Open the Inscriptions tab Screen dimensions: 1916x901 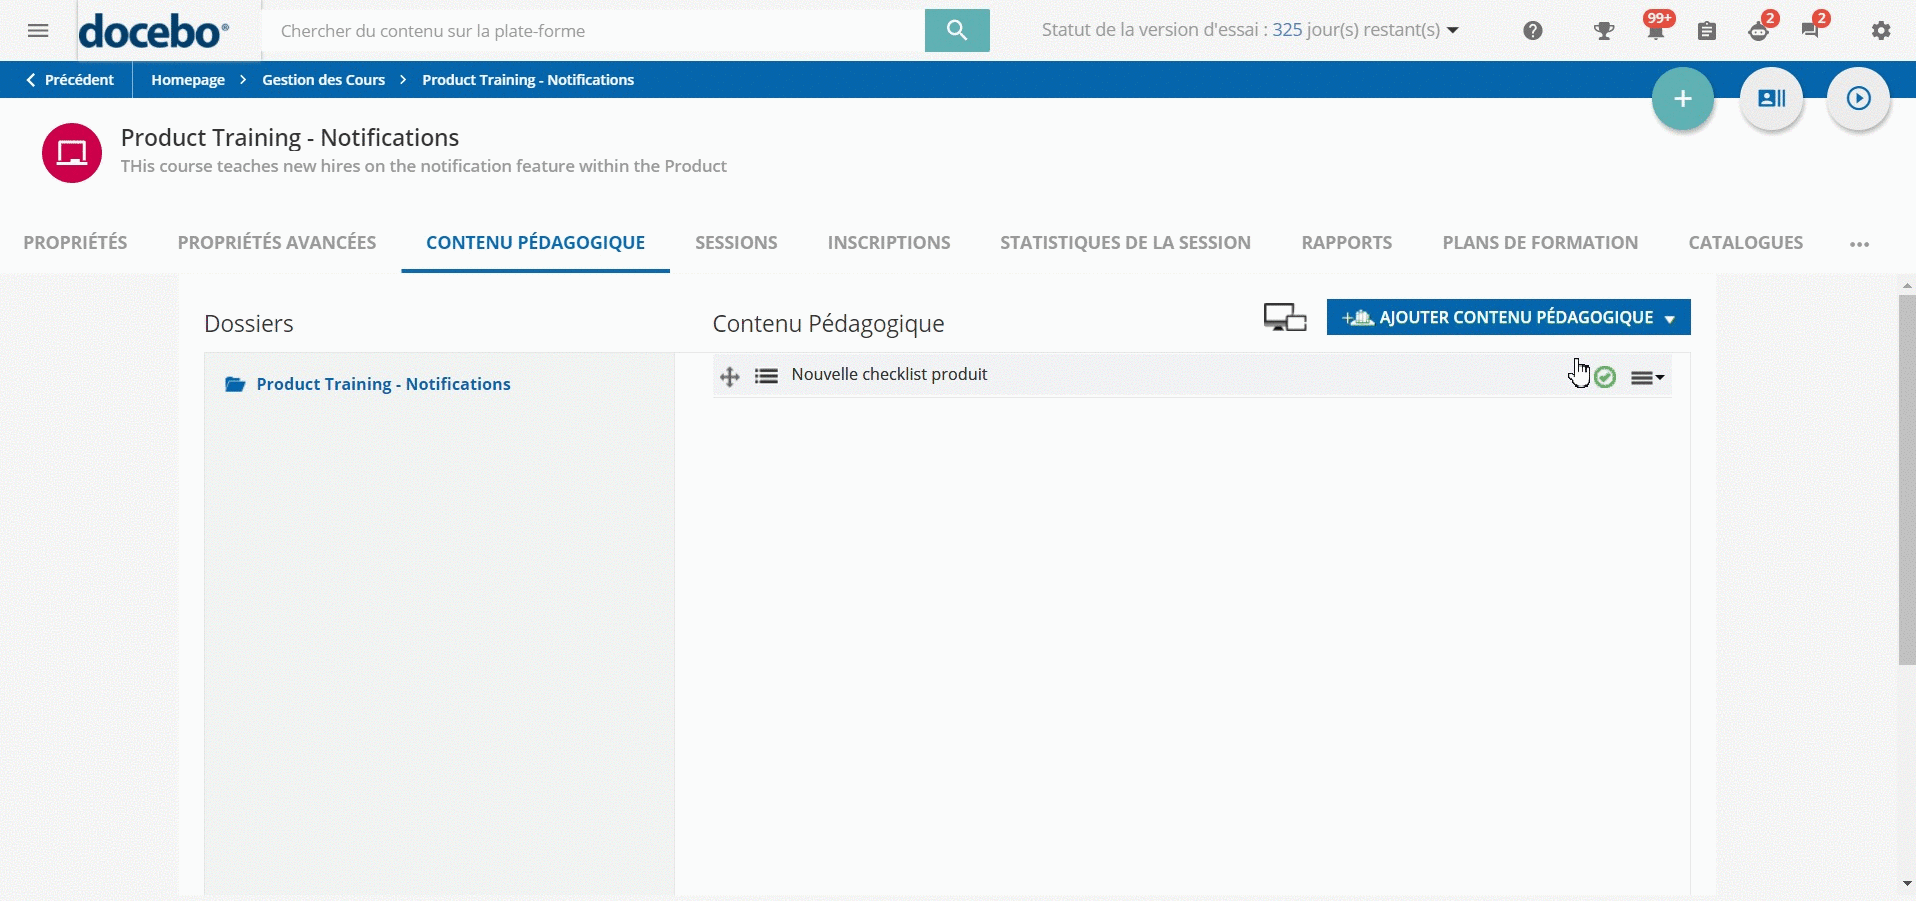(x=889, y=242)
